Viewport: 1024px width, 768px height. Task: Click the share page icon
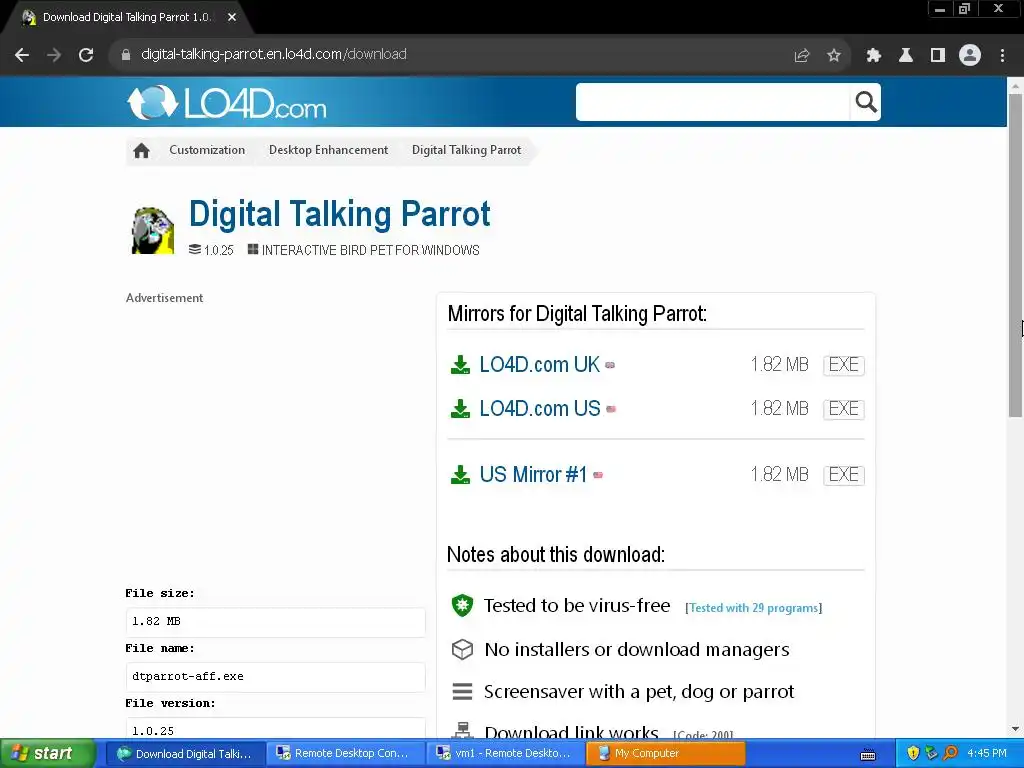pos(802,56)
